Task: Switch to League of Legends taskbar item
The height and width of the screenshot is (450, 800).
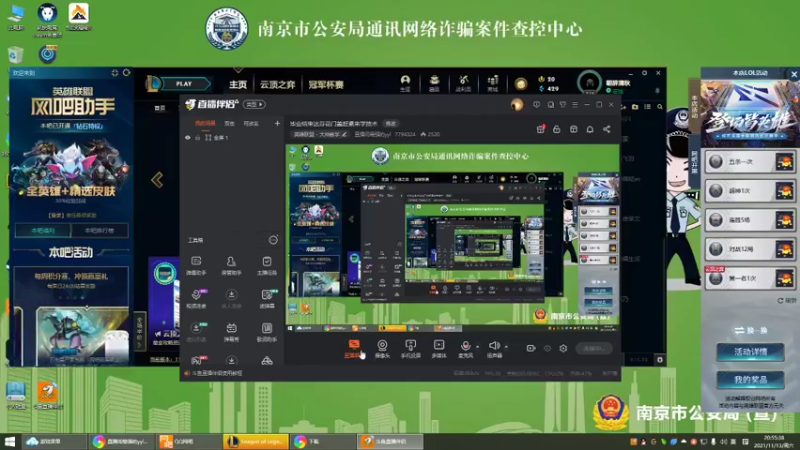Action: tap(256, 441)
